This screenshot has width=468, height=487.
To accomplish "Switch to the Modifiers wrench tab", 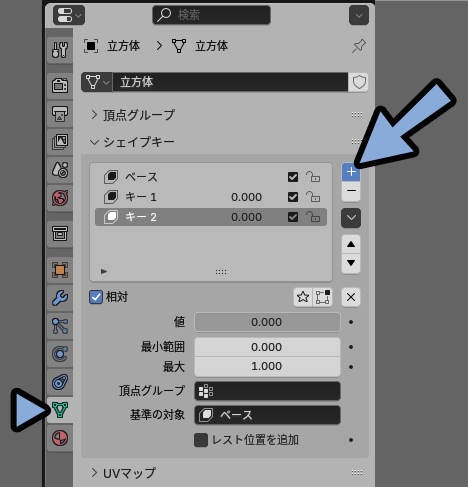I will (x=60, y=298).
